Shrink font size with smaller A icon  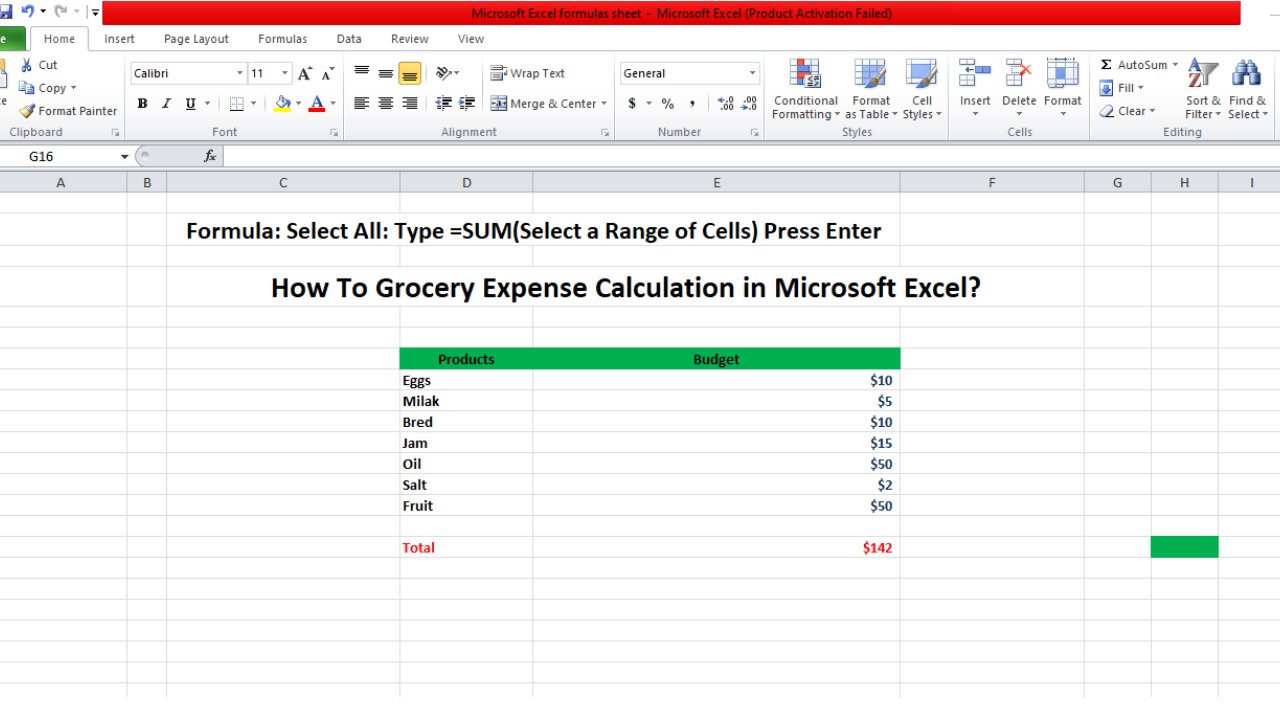coord(328,73)
